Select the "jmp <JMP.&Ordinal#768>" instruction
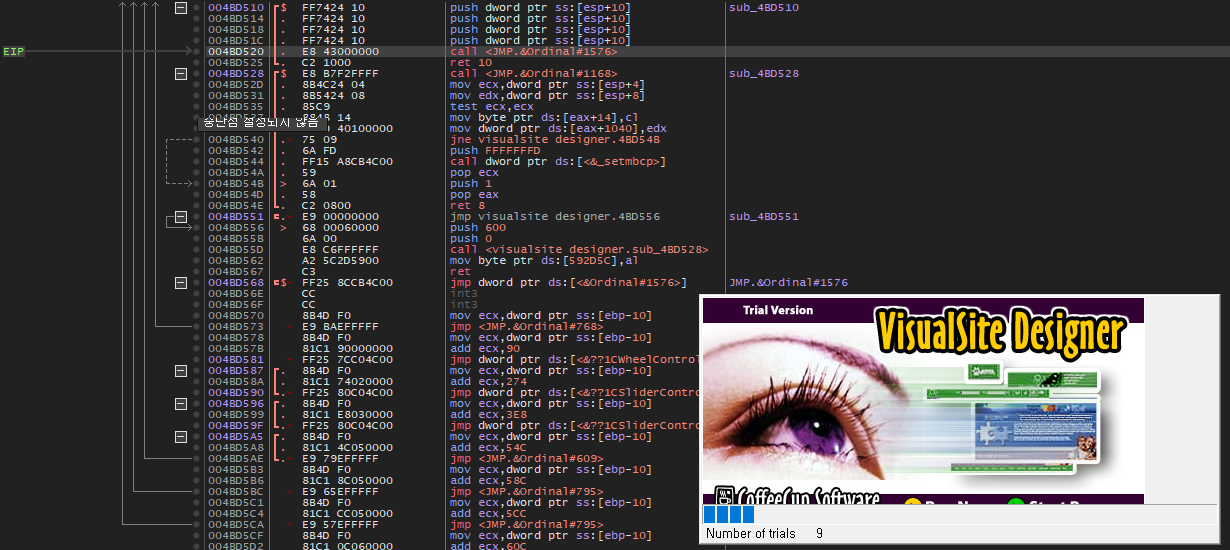 [524, 326]
